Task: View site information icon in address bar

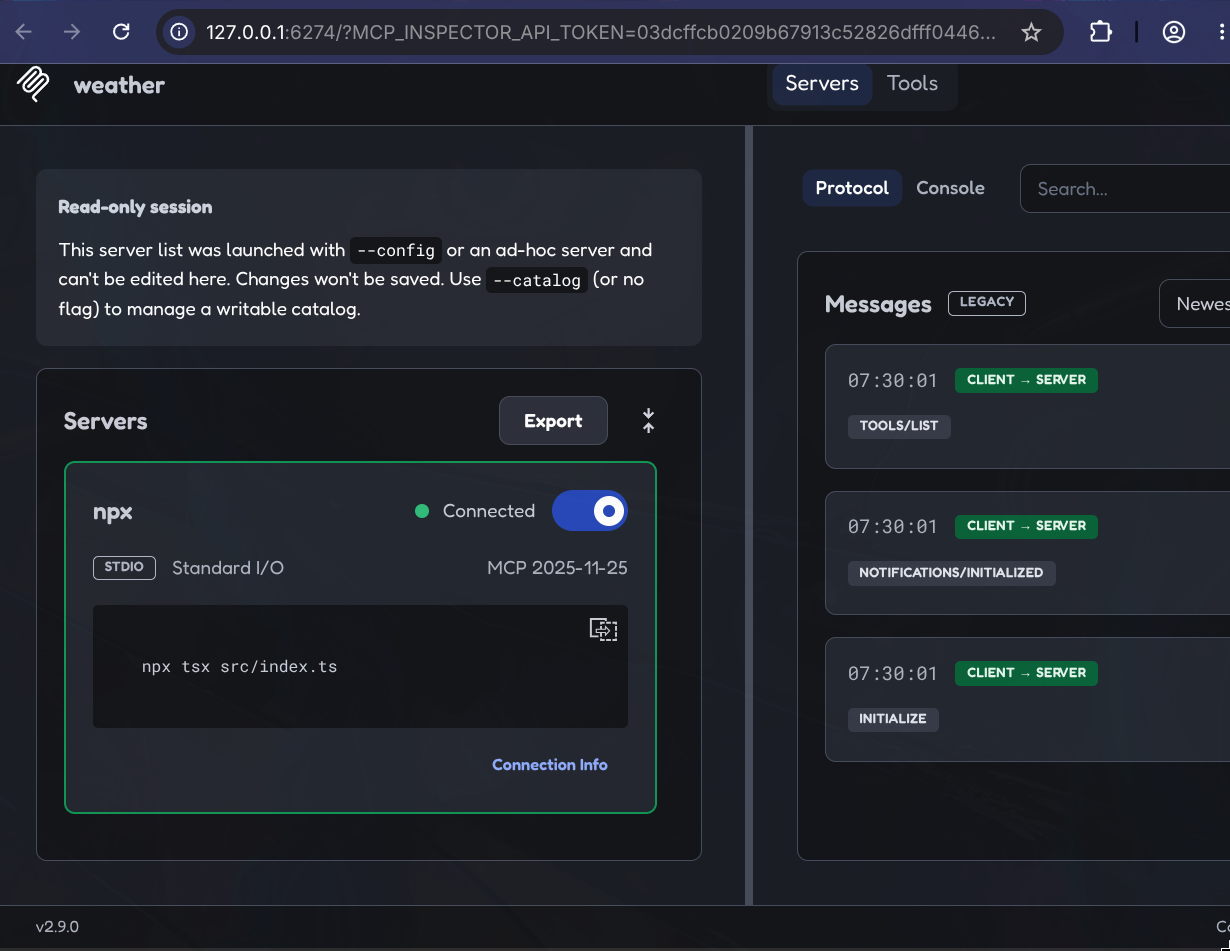Action: pyautogui.click(x=179, y=32)
